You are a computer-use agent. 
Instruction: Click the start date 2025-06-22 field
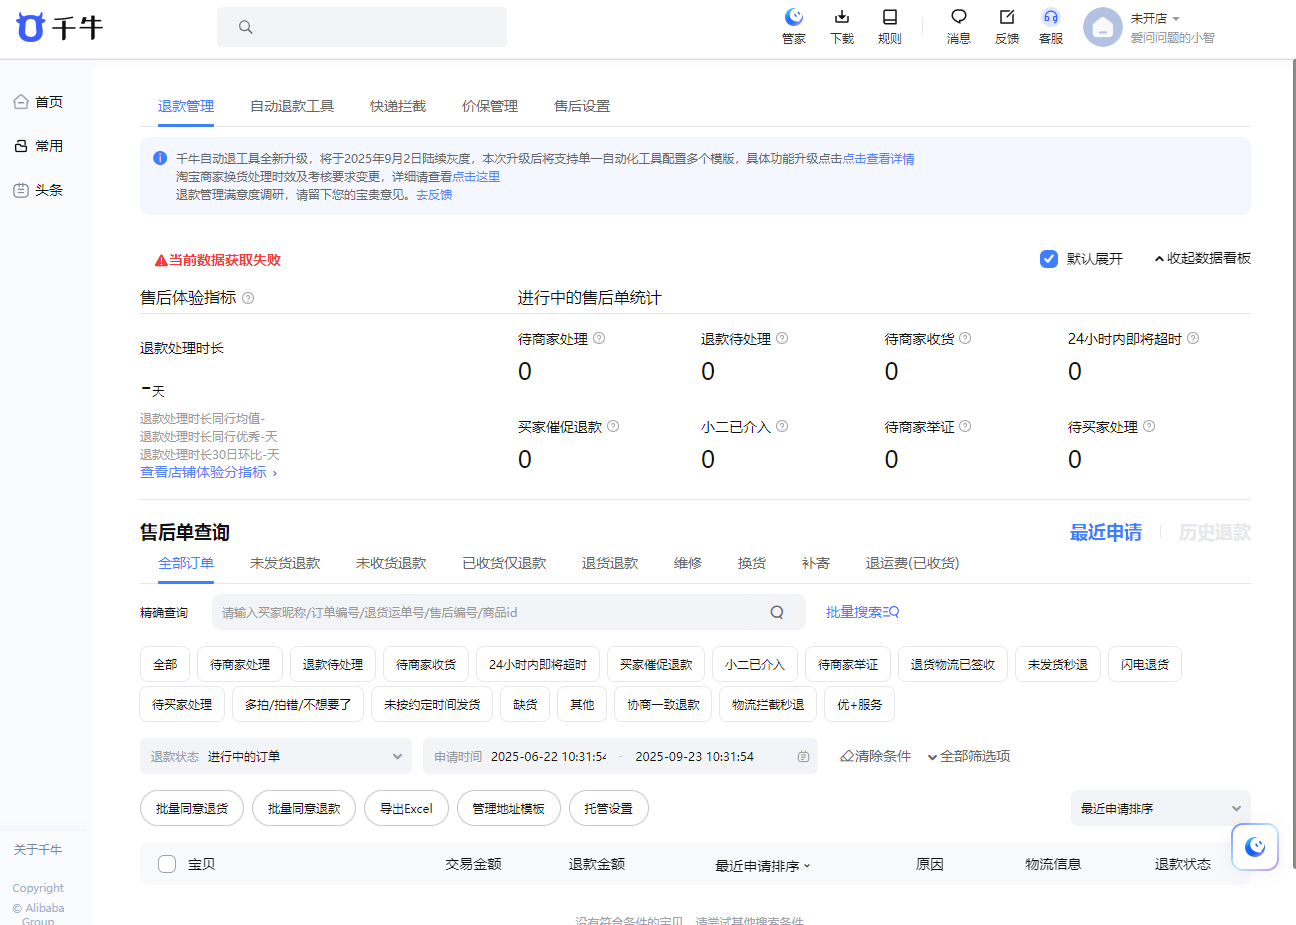click(548, 757)
